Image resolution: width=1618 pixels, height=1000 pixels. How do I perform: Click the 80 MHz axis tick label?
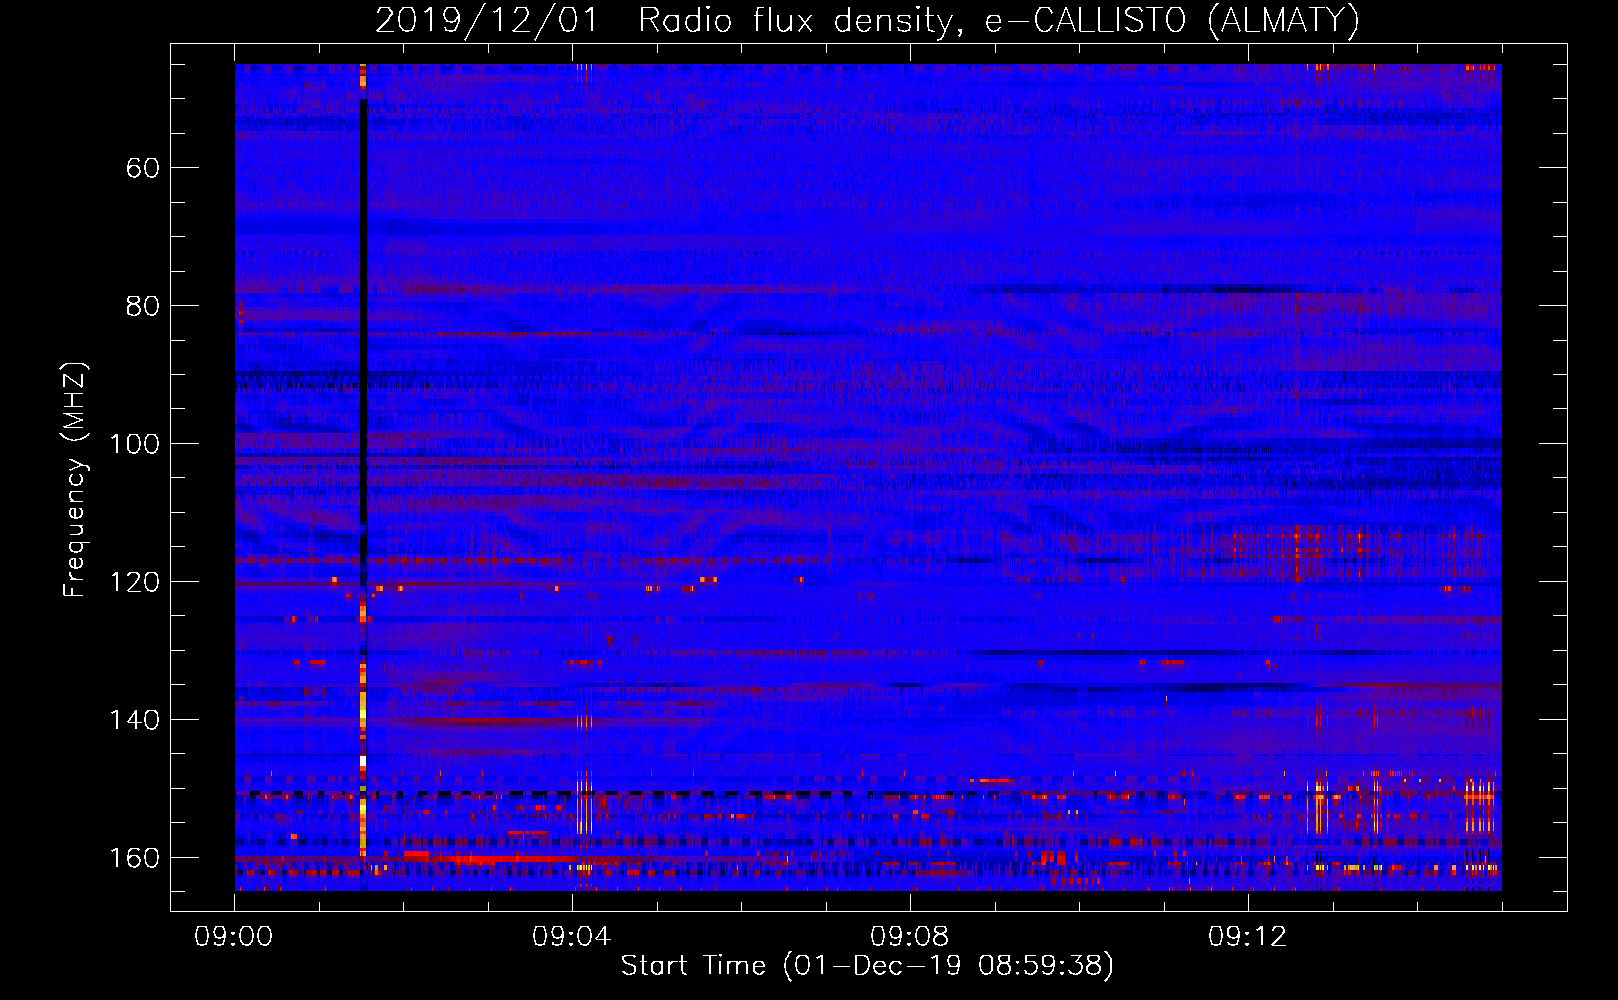(x=143, y=306)
